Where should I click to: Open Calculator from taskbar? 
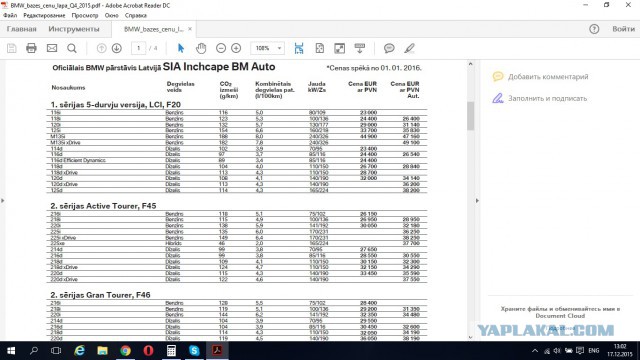tap(171, 351)
